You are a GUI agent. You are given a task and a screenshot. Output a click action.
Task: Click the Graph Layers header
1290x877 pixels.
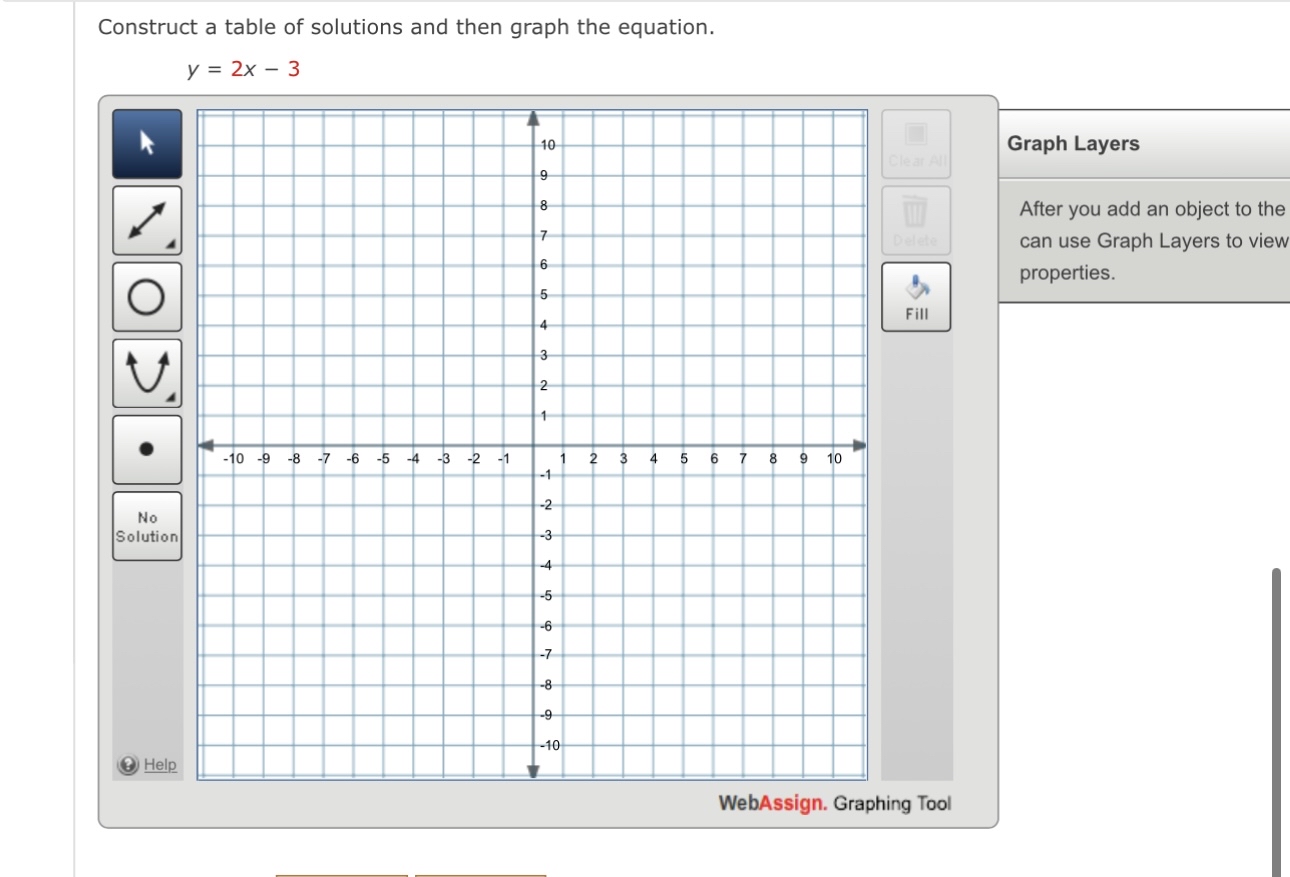click(1074, 143)
